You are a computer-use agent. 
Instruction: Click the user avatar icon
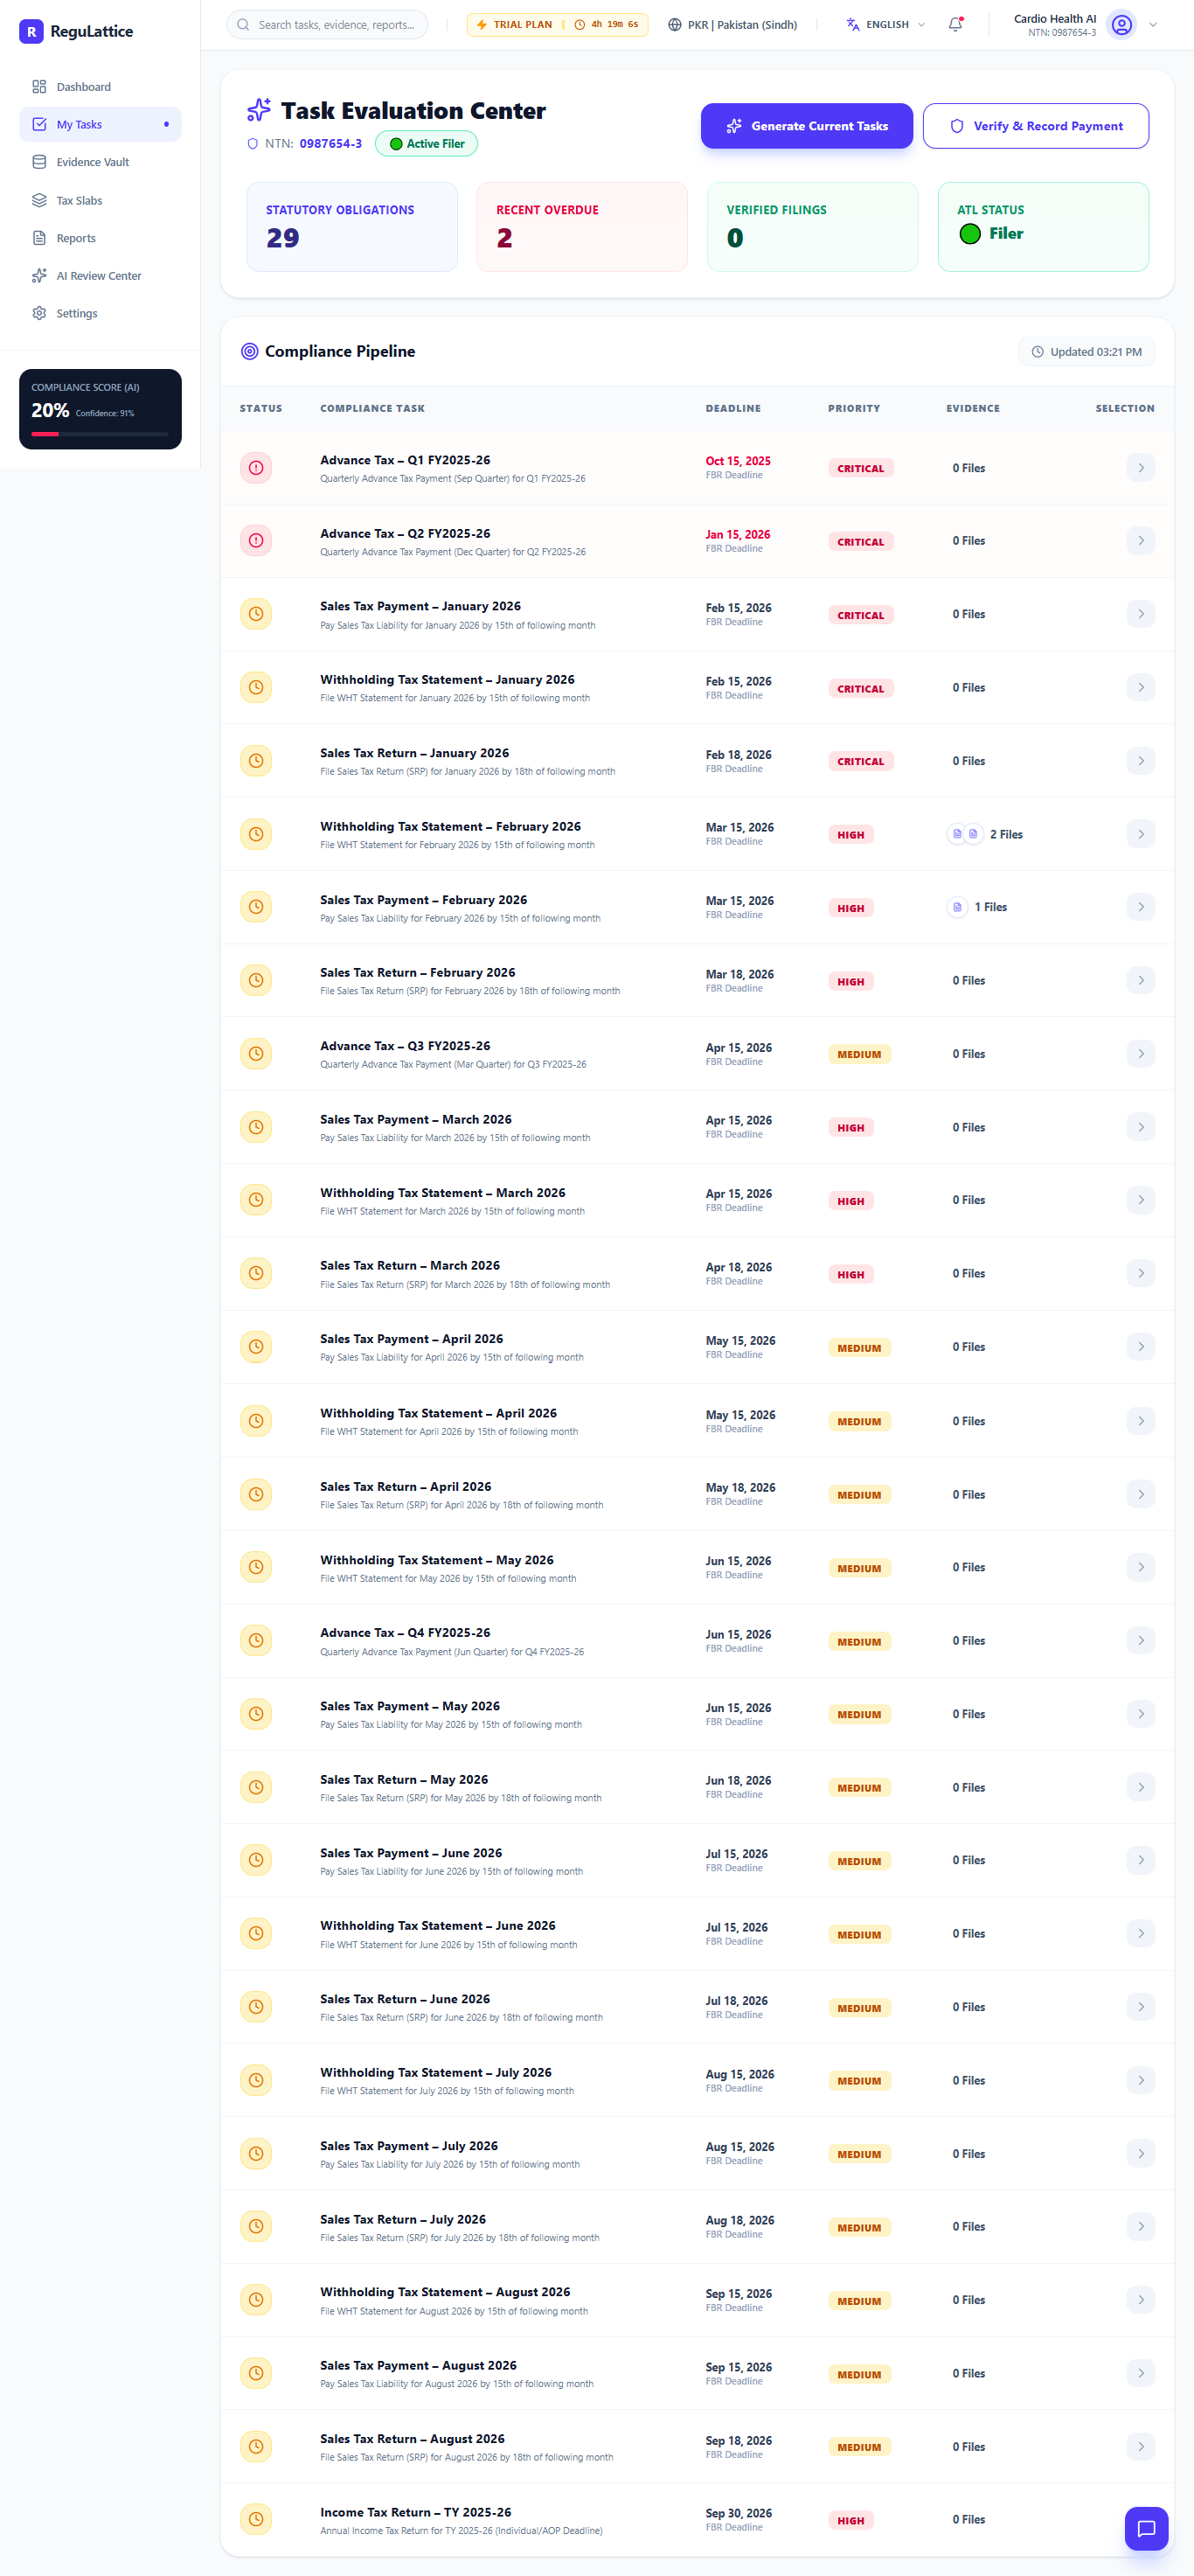point(1122,25)
